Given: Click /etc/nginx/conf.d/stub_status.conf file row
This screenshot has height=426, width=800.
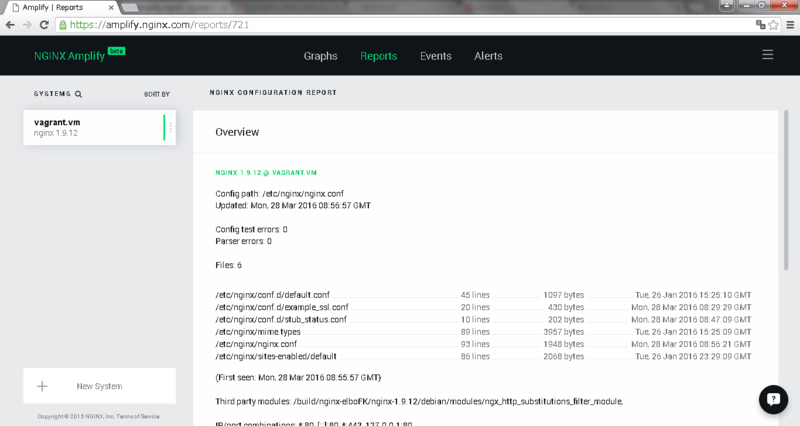Looking at the screenshot, I should (x=483, y=319).
